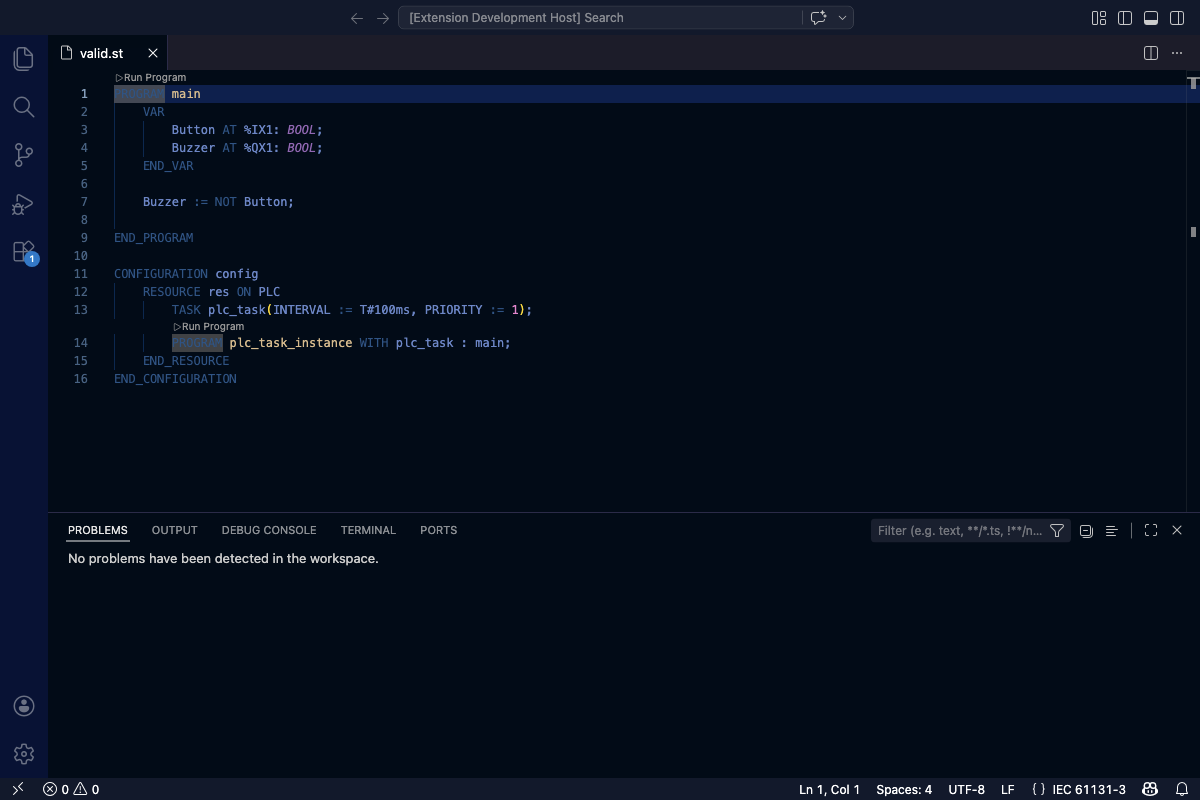Toggle the secondary side bar
Screen dimensions: 1200x800
click(1177, 18)
